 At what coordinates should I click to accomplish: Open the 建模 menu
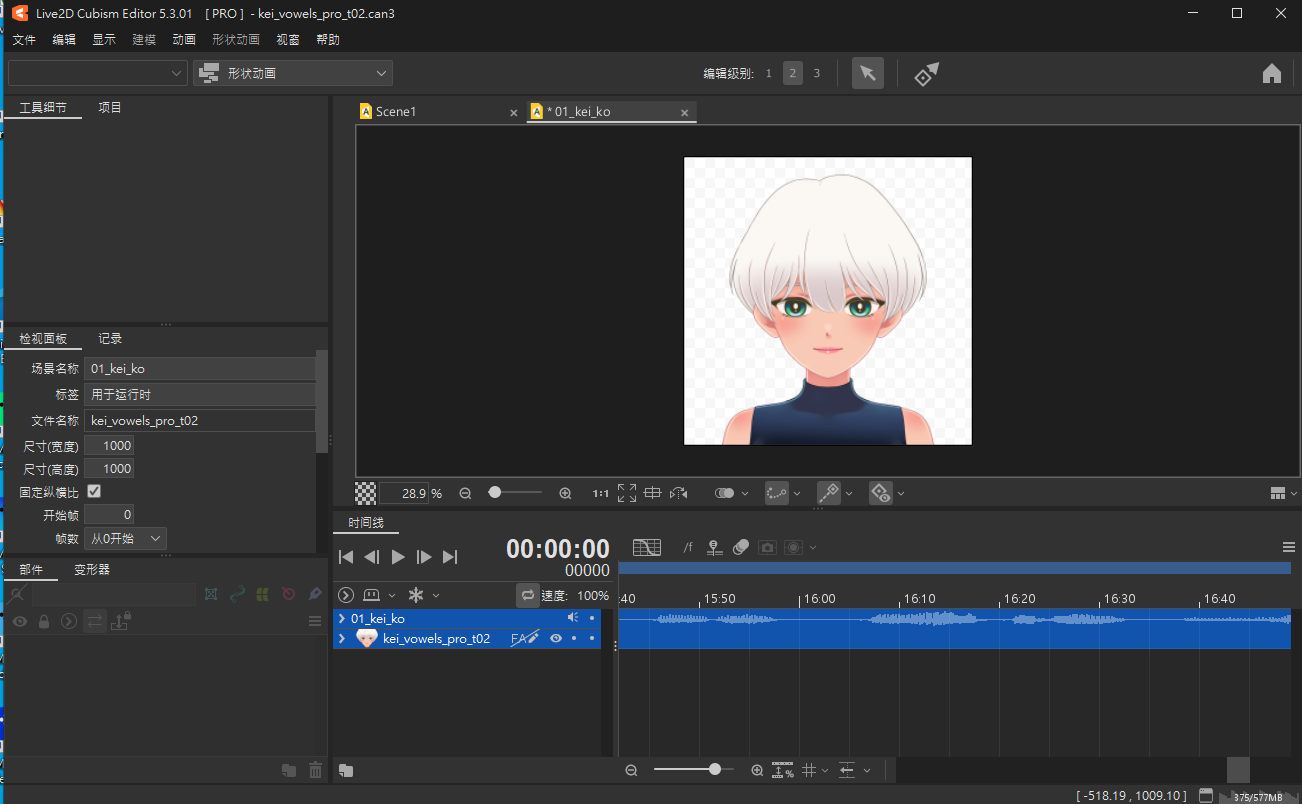144,39
